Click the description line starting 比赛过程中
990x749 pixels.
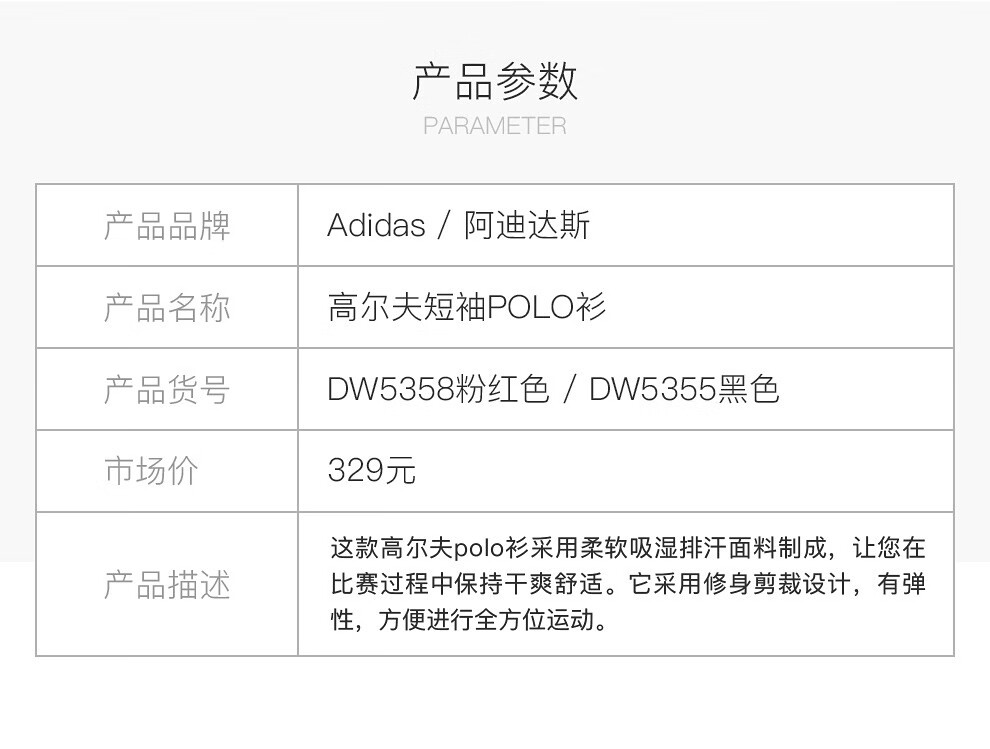(x=628, y=584)
